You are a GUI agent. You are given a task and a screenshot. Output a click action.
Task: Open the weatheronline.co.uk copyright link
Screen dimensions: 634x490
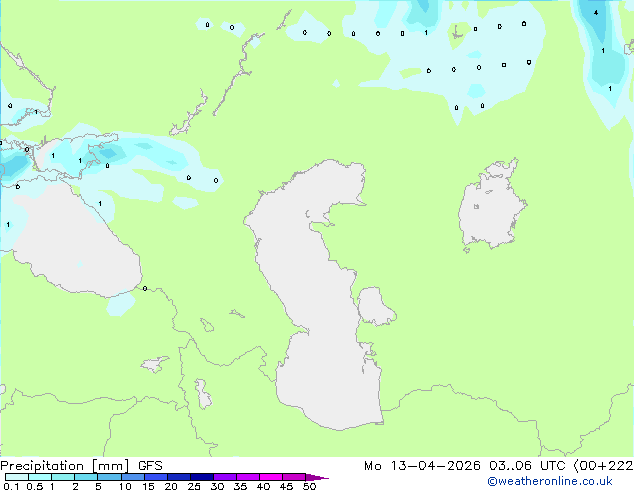click(549, 481)
